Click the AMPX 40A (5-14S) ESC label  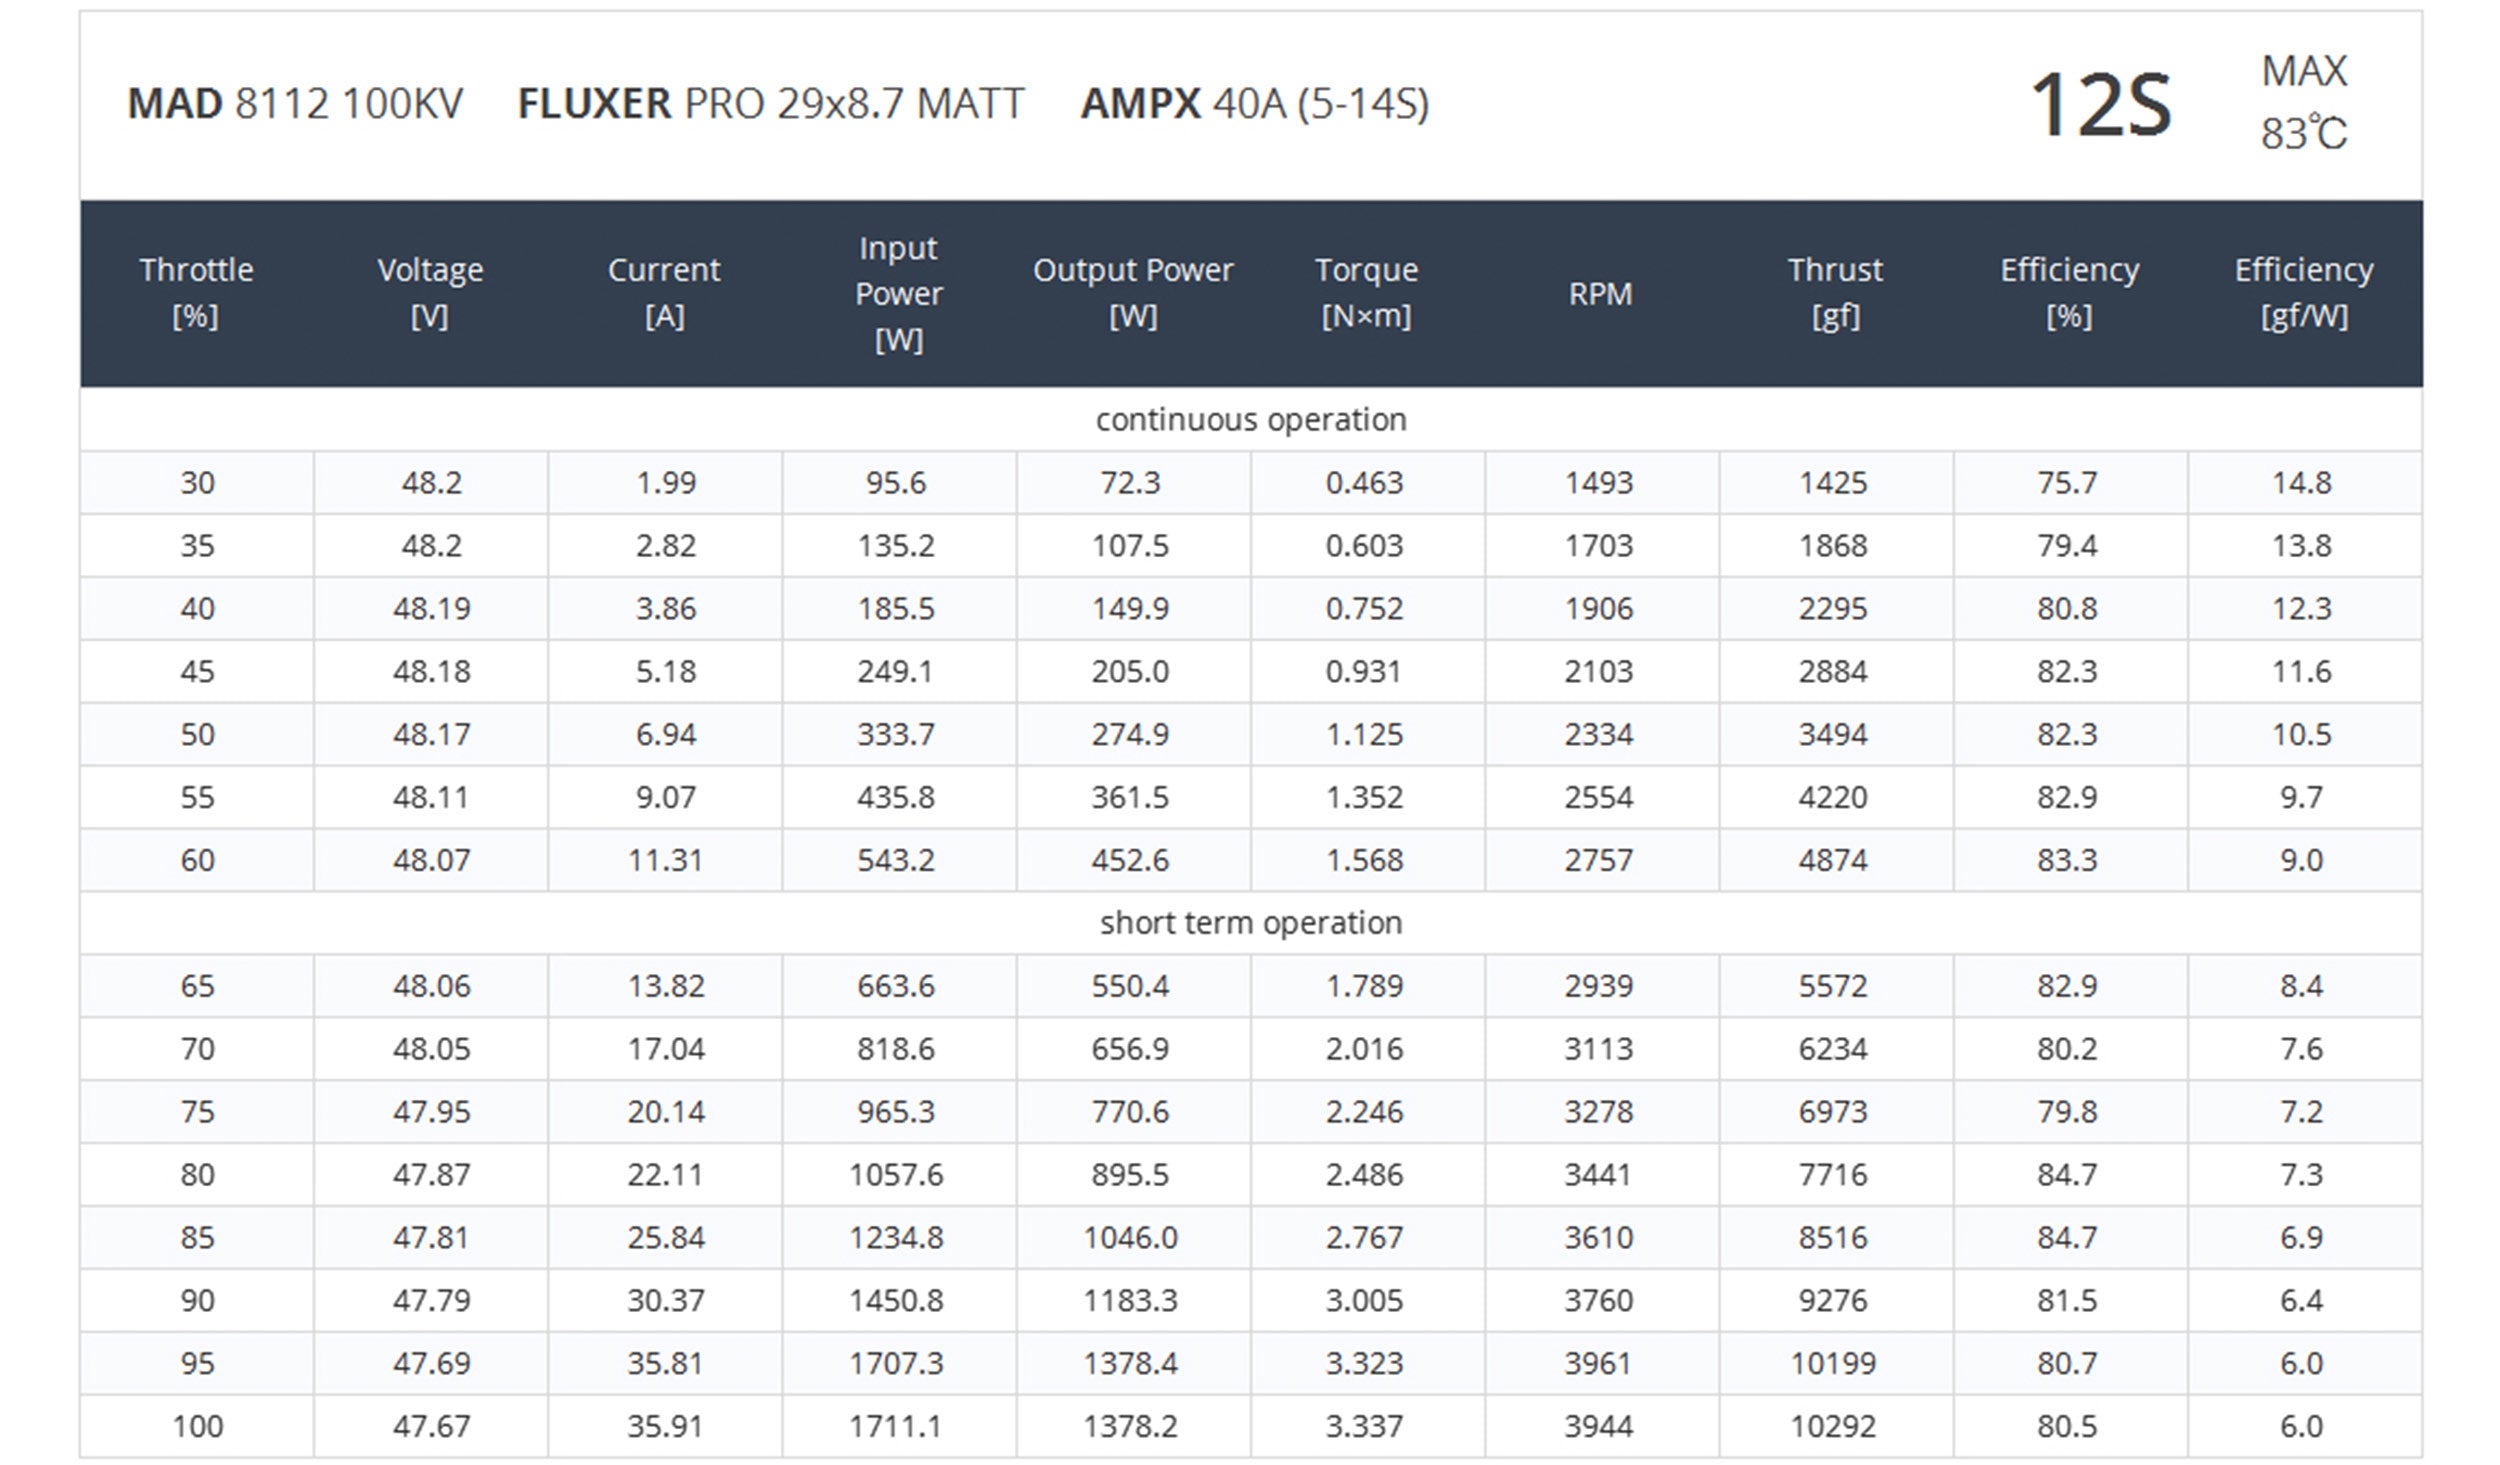pyautogui.click(x=1255, y=104)
